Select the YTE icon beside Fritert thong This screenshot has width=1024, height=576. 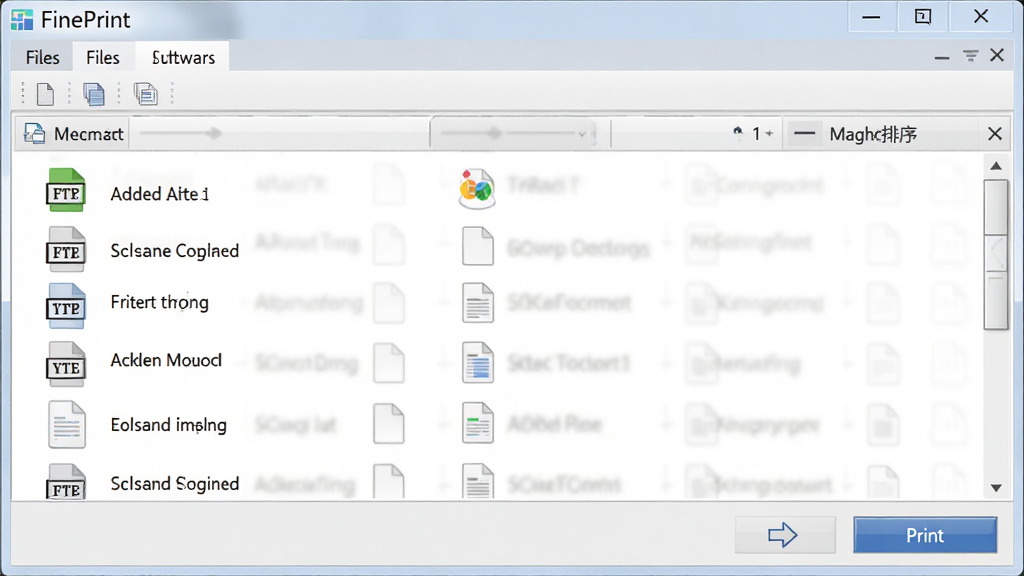click(x=65, y=306)
